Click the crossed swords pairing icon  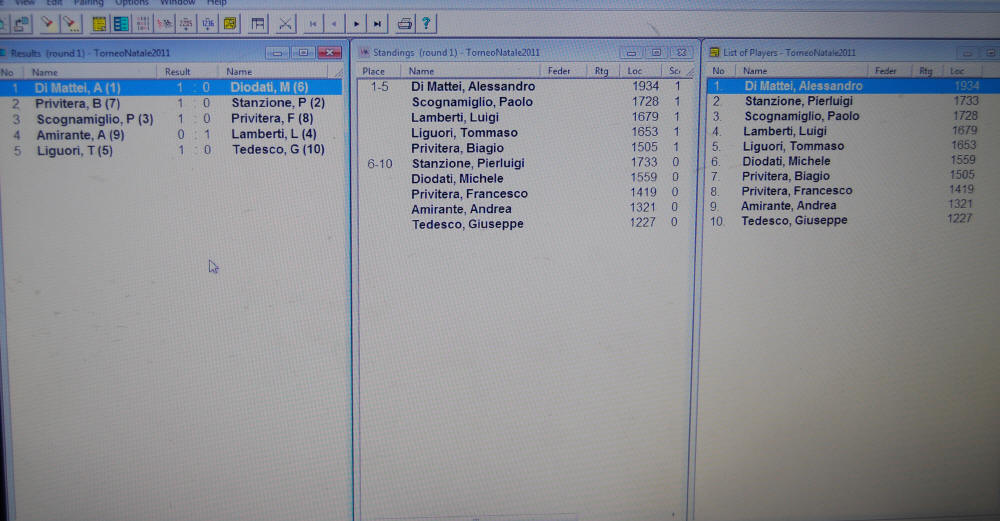[285, 24]
